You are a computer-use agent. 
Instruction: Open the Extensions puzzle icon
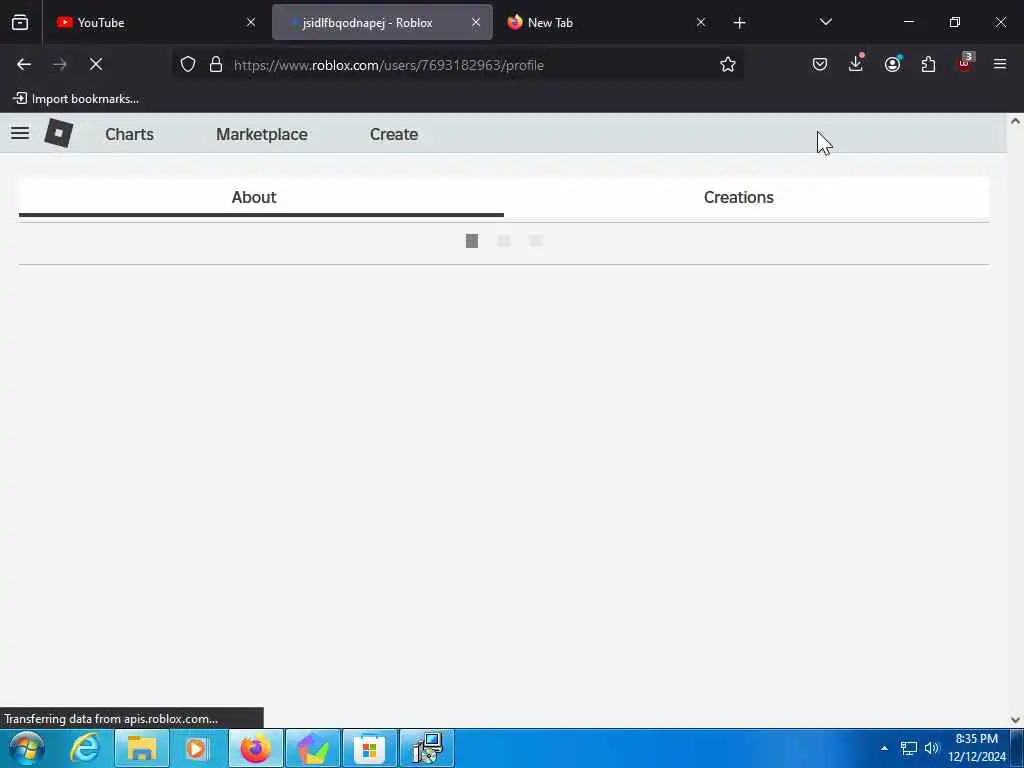pyautogui.click(x=928, y=64)
